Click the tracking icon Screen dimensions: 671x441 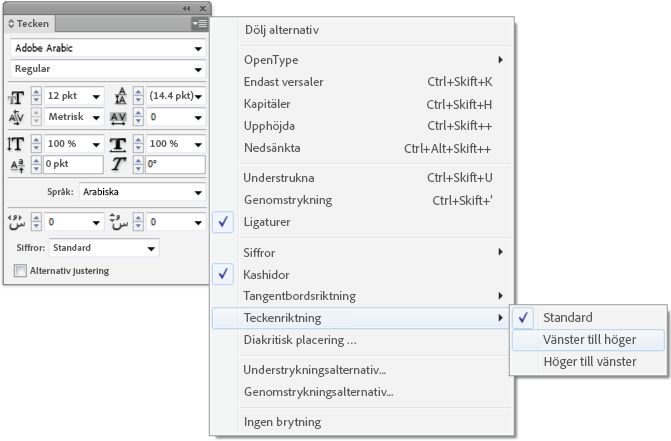[118, 117]
